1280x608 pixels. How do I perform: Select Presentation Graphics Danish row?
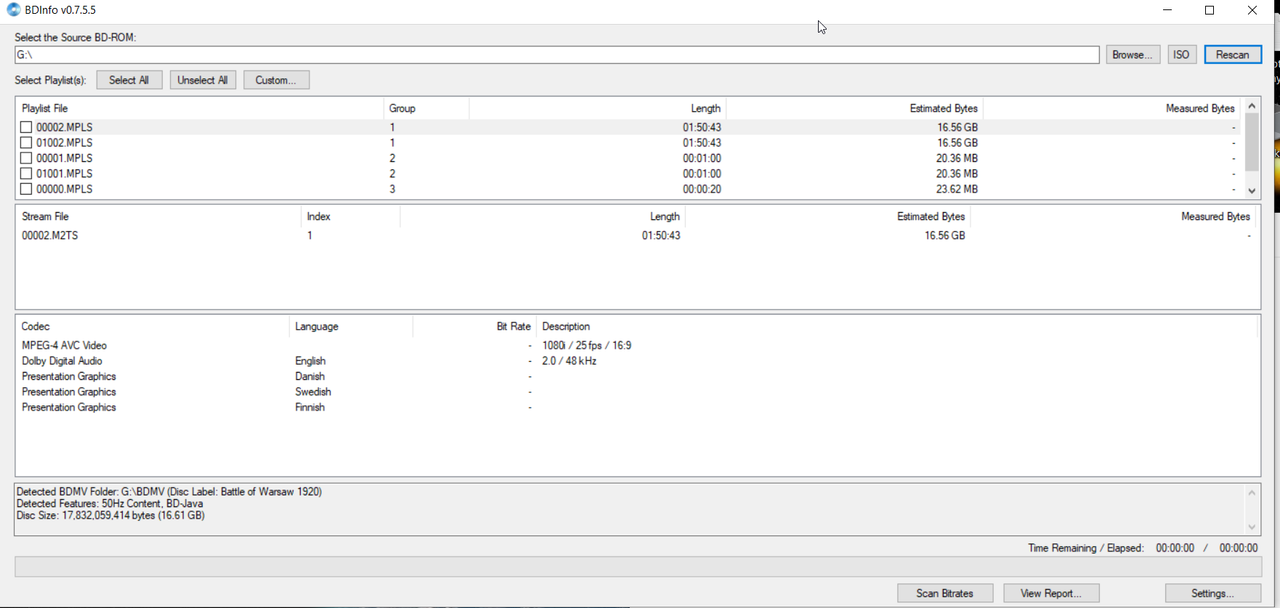point(638,376)
